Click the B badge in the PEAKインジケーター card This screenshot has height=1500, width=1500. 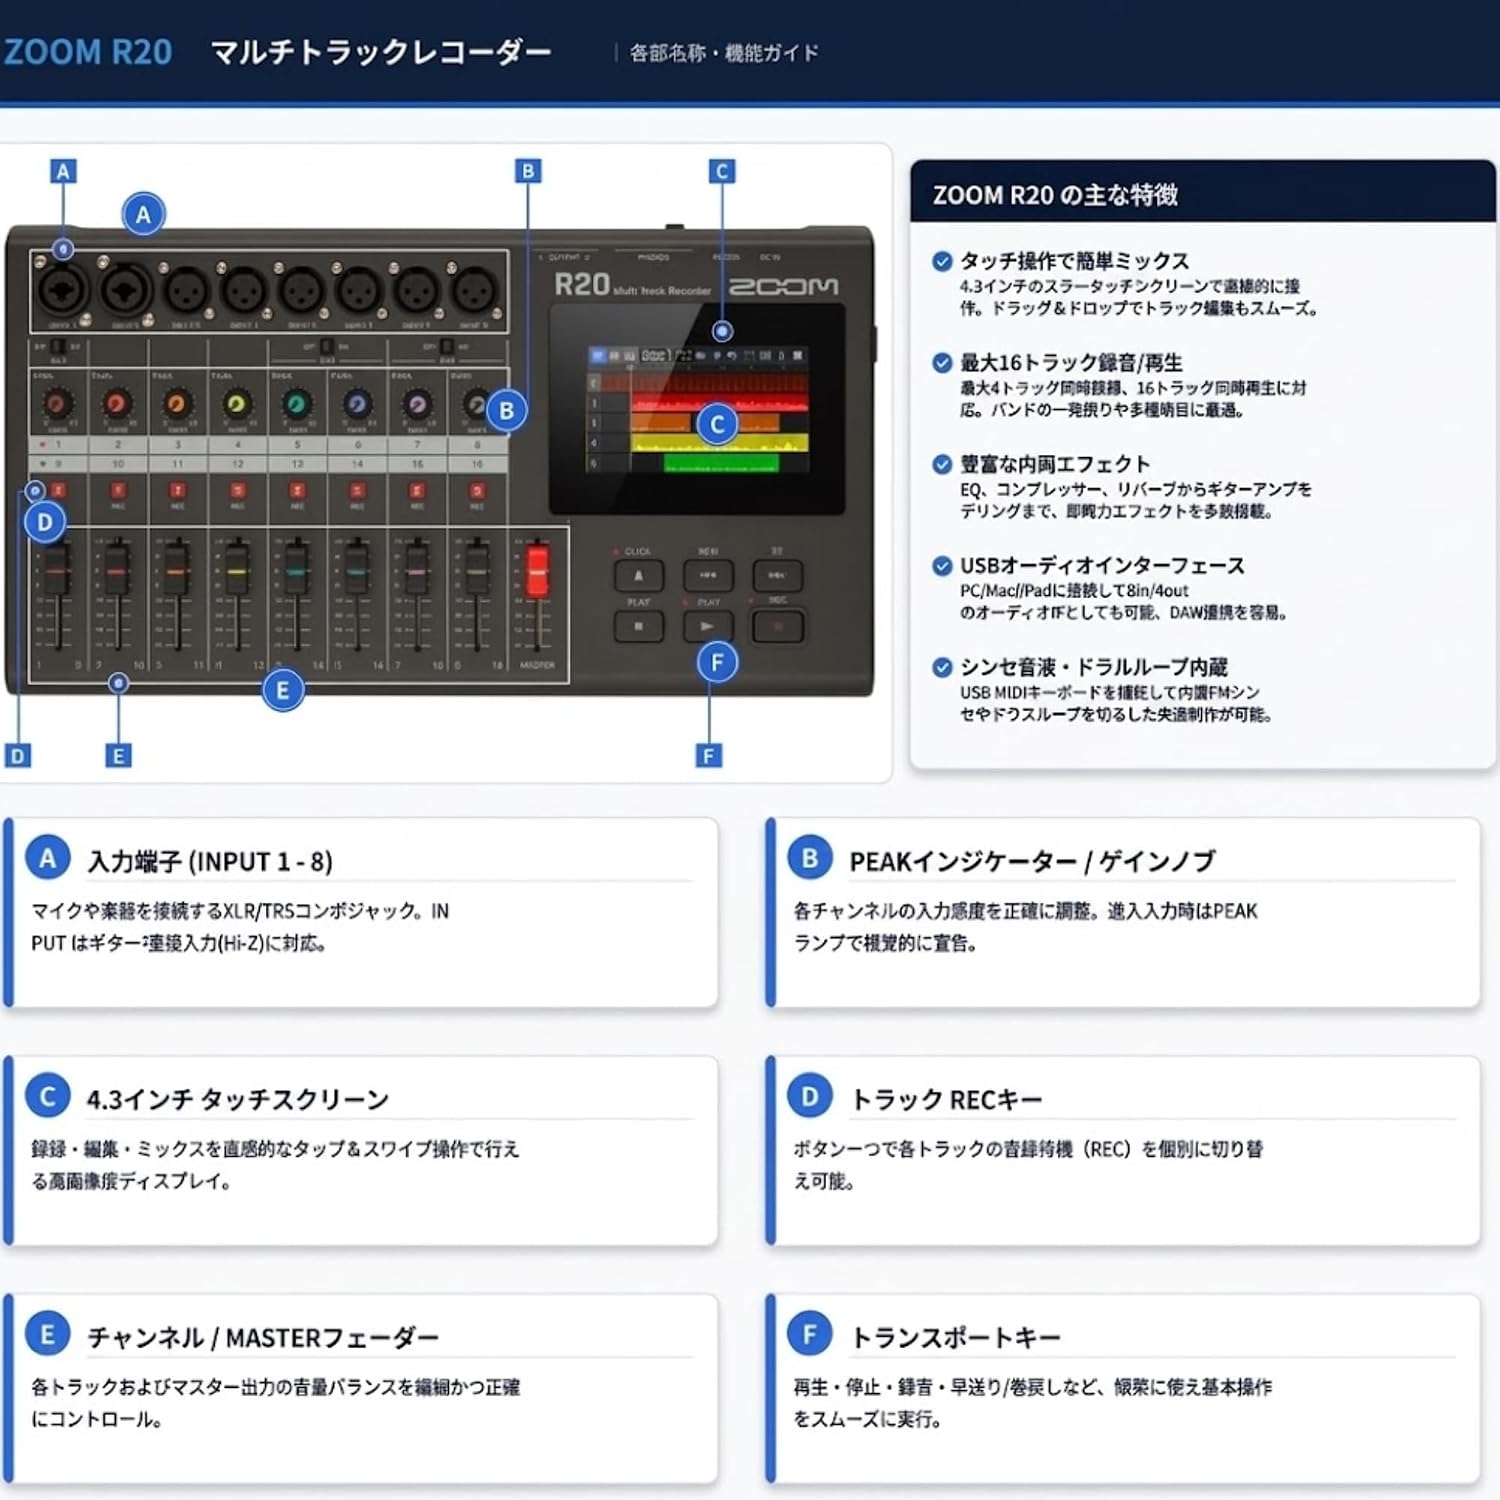click(x=810, y=858)
